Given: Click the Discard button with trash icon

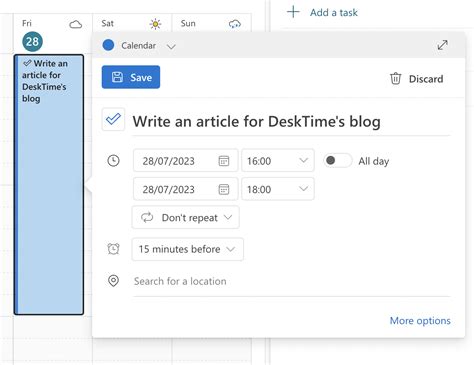Looking at the screenshot, I should click(416, 79).
